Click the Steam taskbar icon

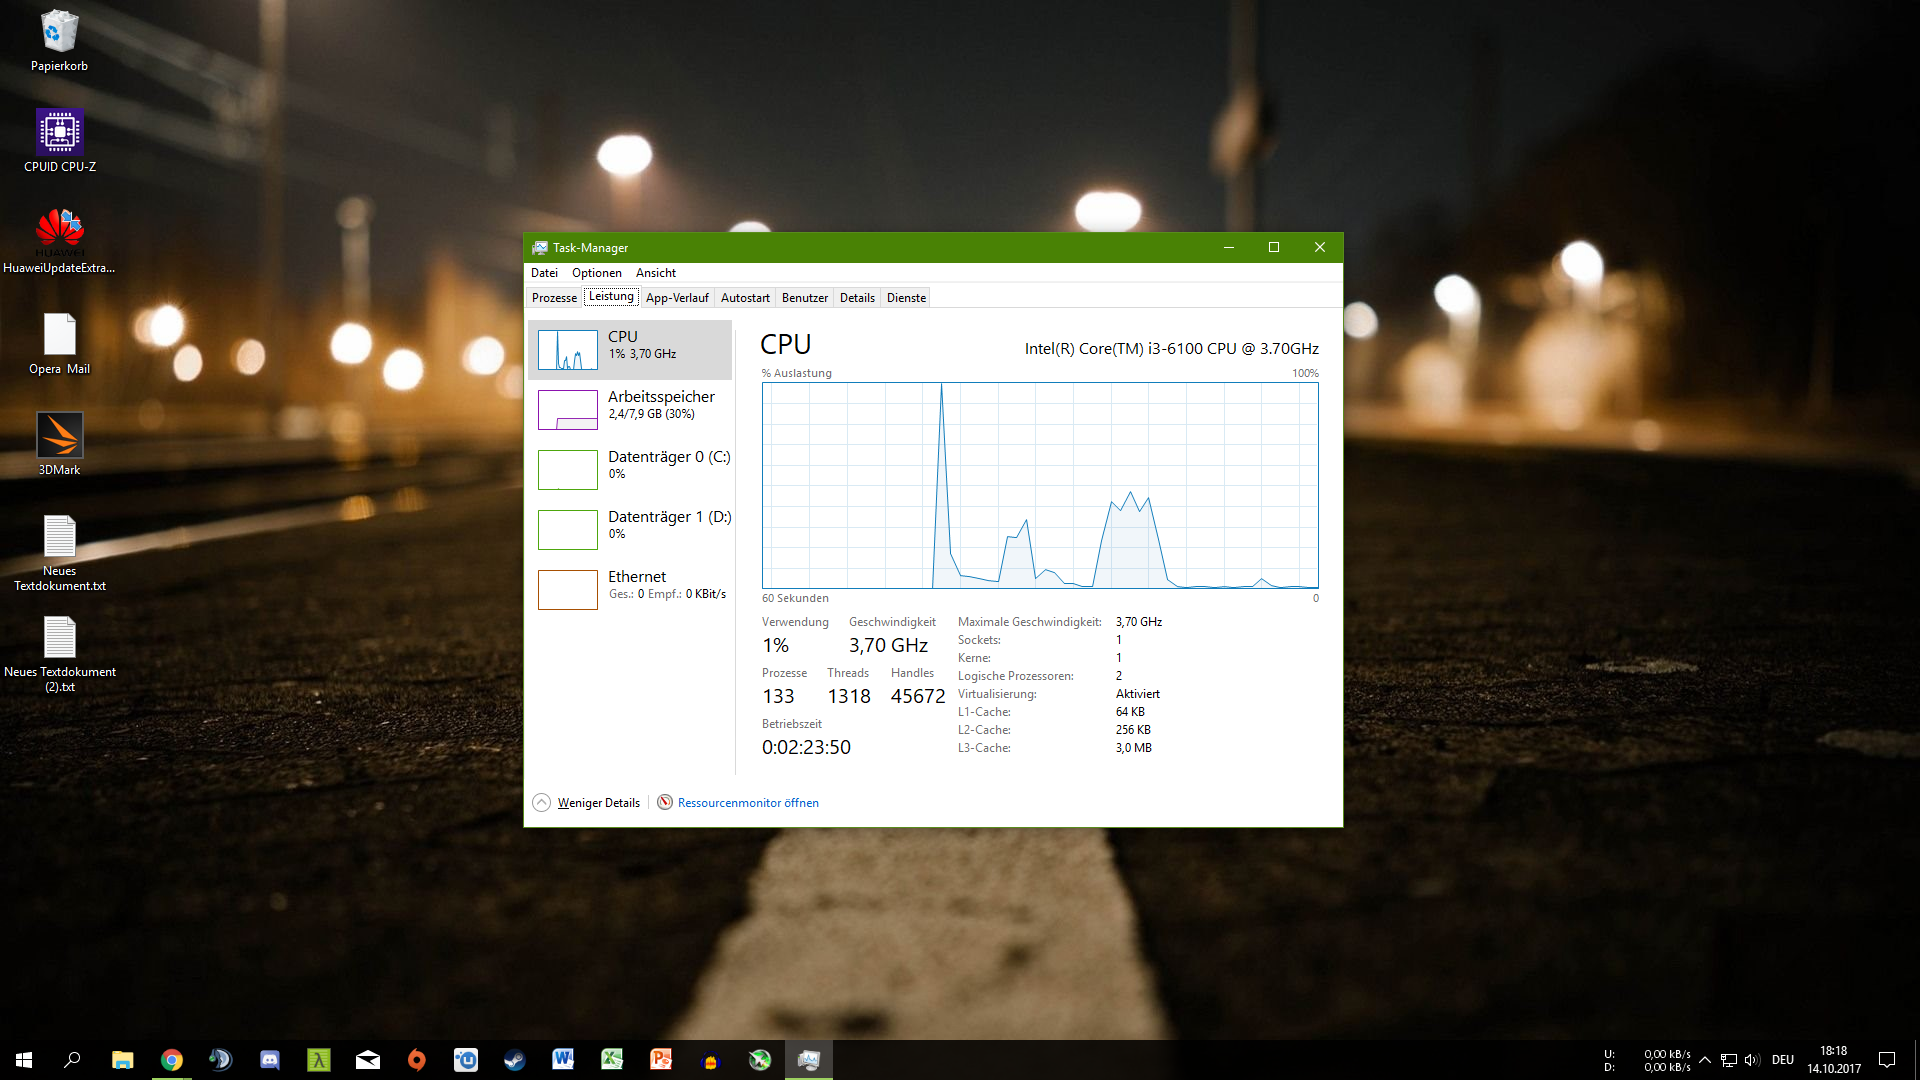pos(514,1060)
